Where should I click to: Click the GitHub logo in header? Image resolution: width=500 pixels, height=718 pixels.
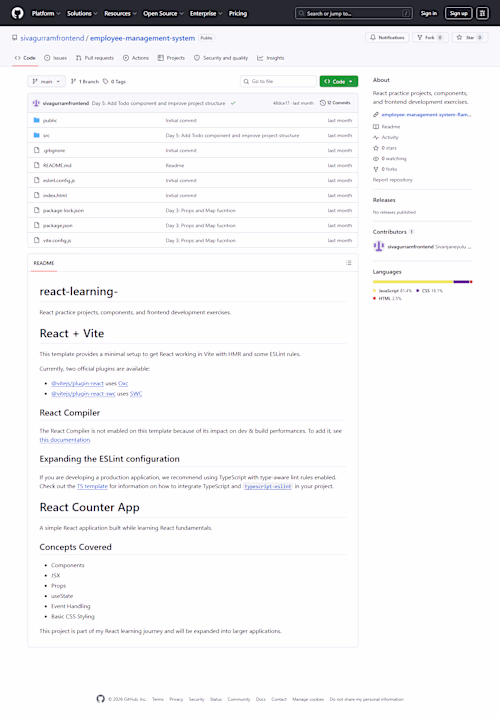[17, 13]
